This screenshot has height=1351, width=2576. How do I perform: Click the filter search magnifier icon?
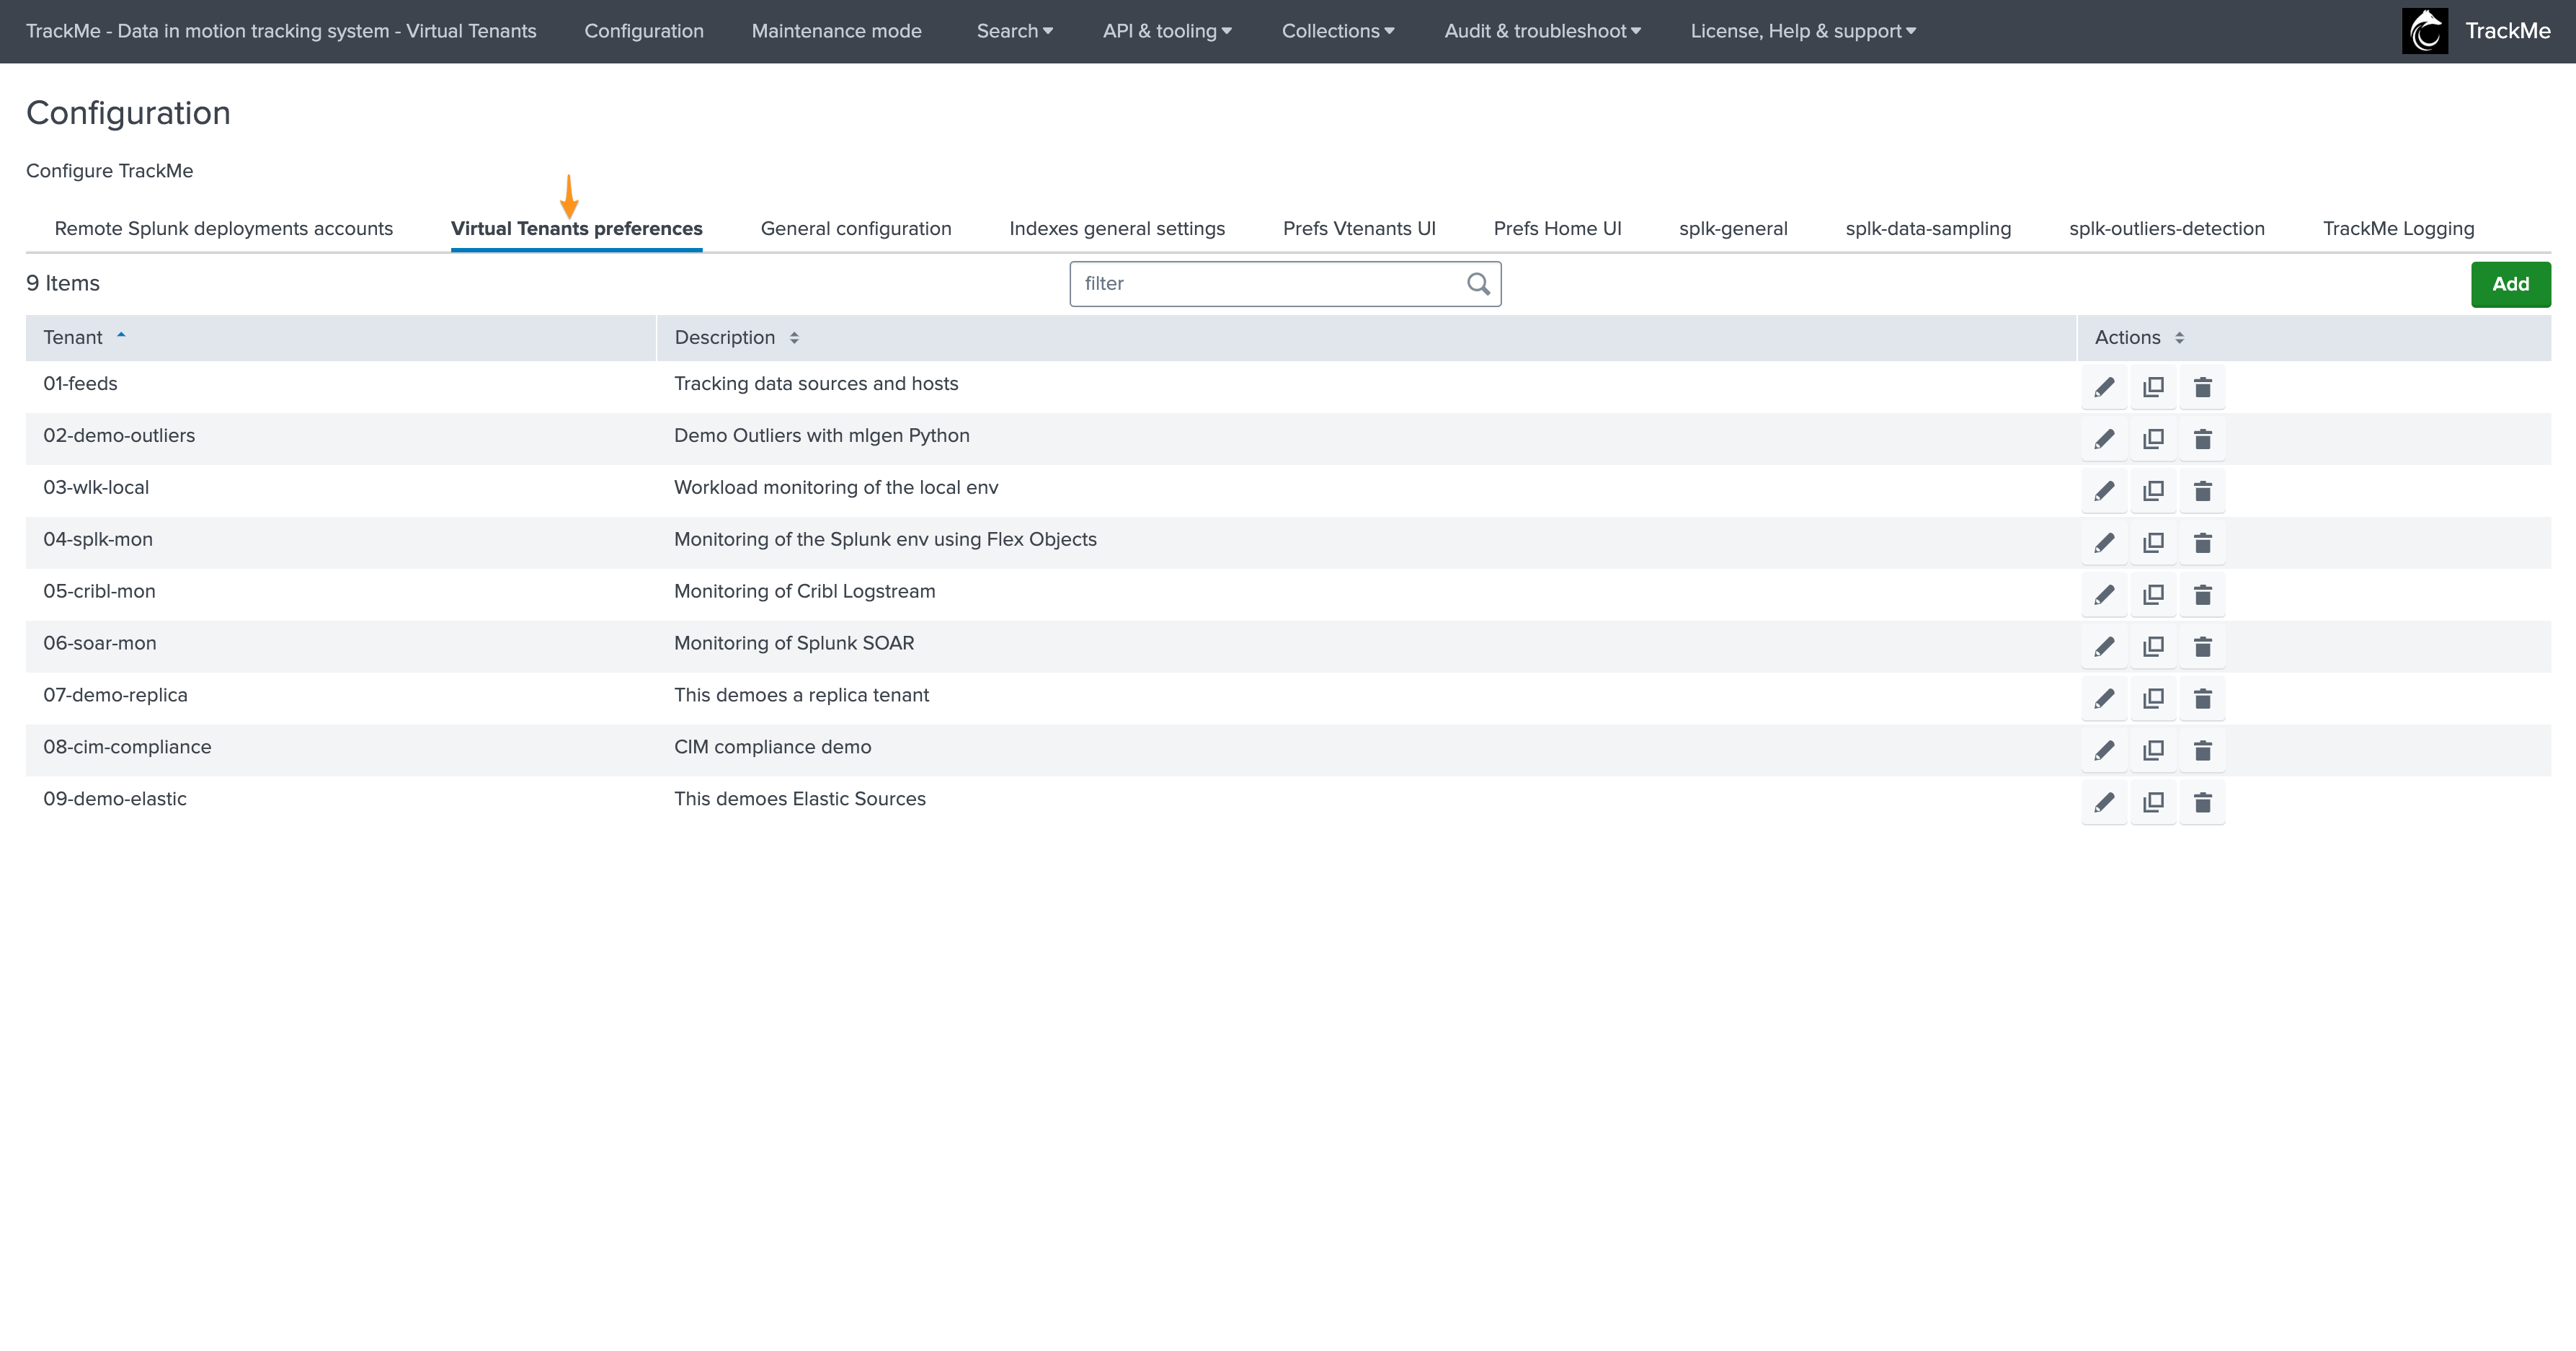[1478, 284]
